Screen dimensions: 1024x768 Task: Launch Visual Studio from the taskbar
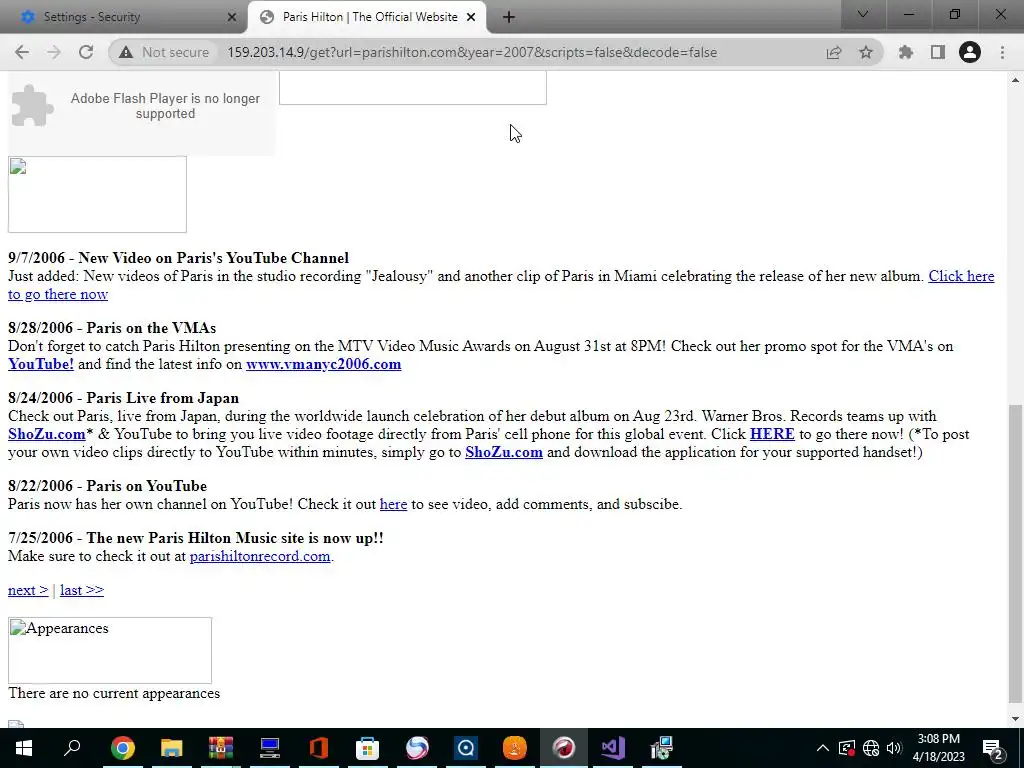pos(613,748)
